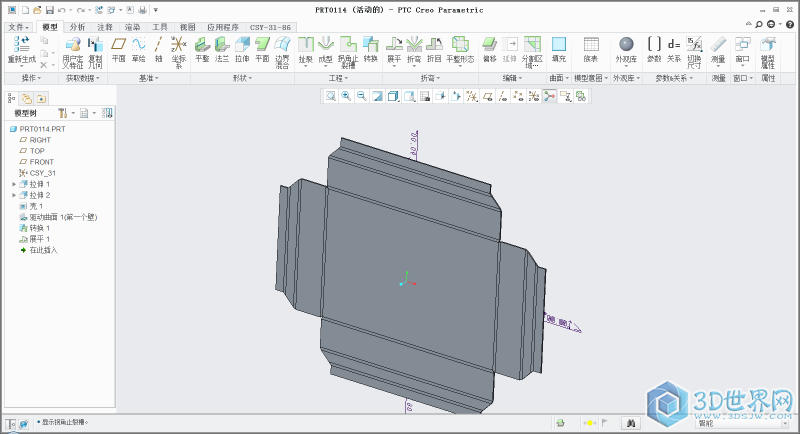
Task: Open 模型属性 model properties
Action: 768,52
